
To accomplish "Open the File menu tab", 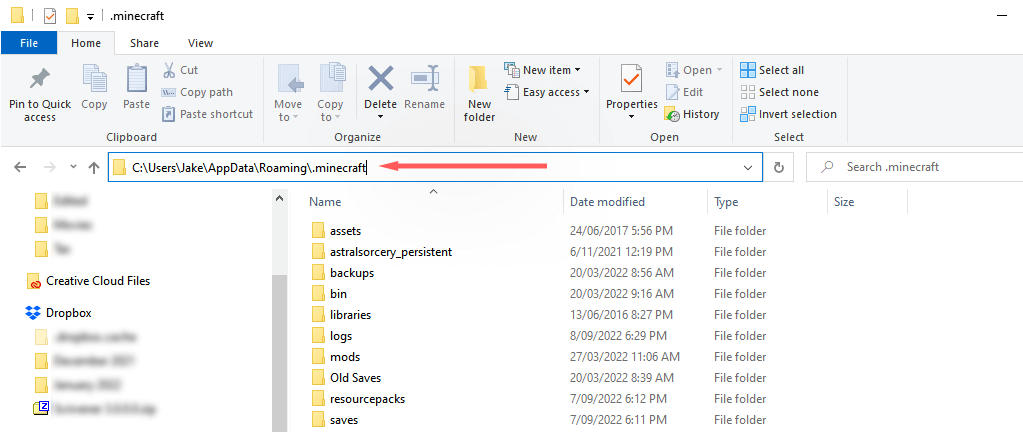I will click(29, 43).
